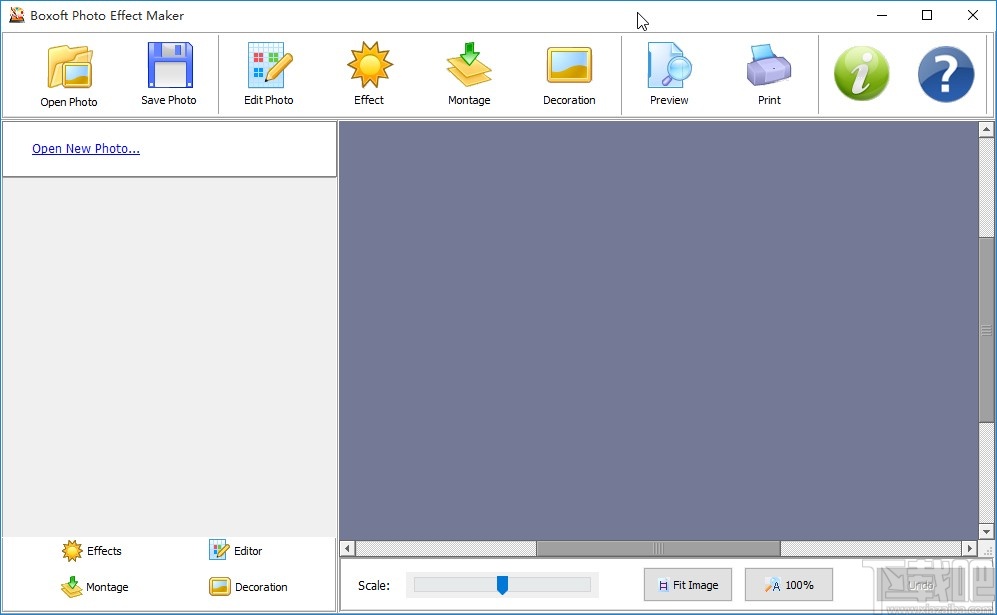Select the Decoration tab at bottom left

pyautogui.click(x=249, y=587)
